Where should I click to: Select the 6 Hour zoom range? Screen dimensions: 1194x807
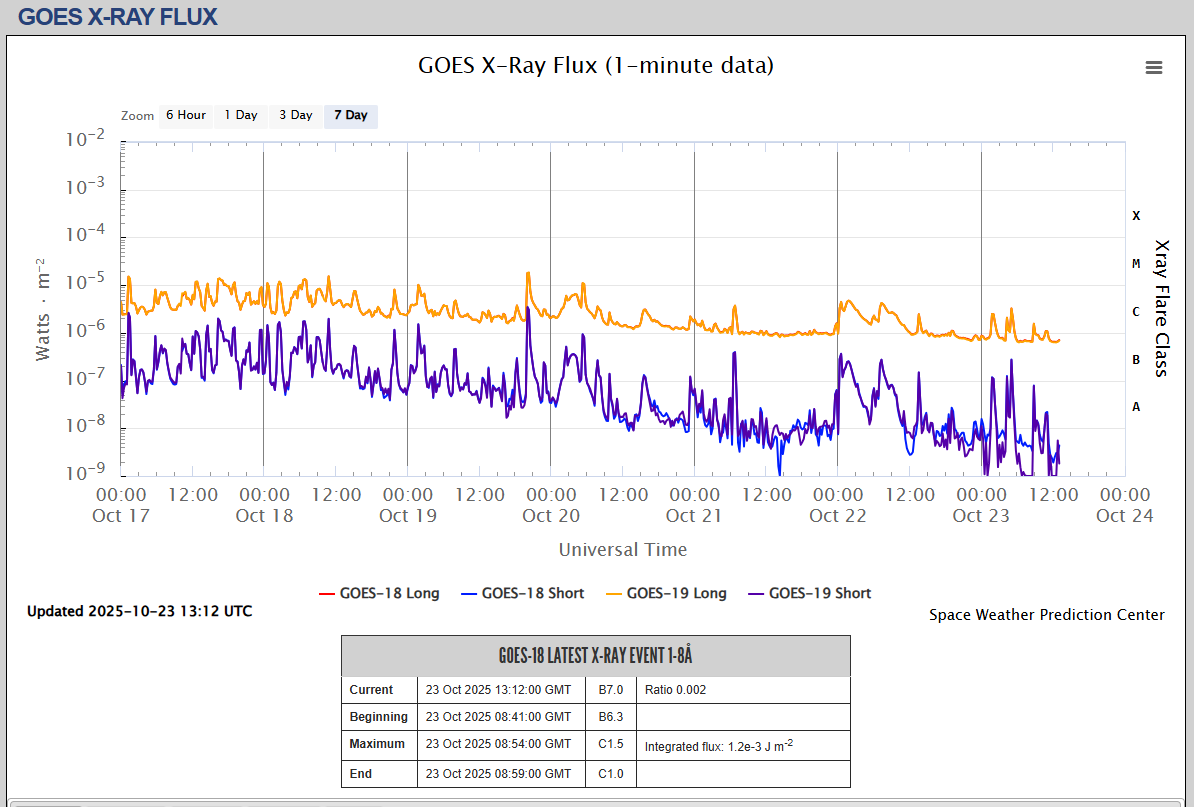pos(185,115)
